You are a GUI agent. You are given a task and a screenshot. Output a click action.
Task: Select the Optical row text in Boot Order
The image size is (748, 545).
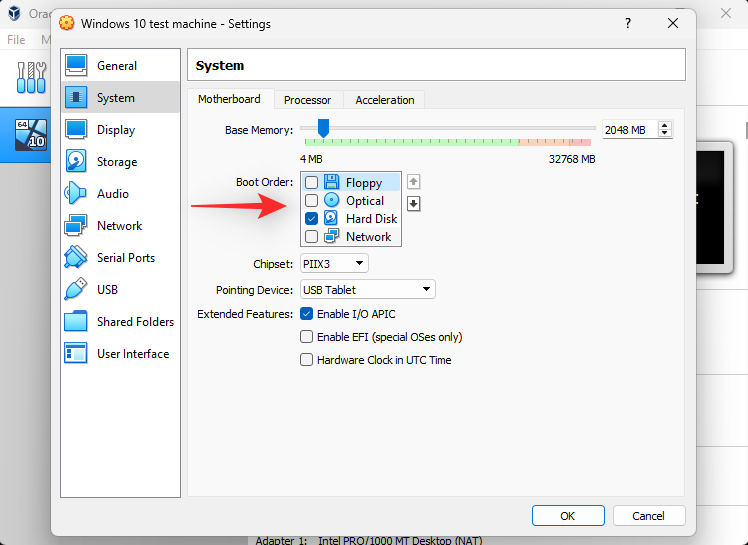pyautogui.click(x=365, y=200)
